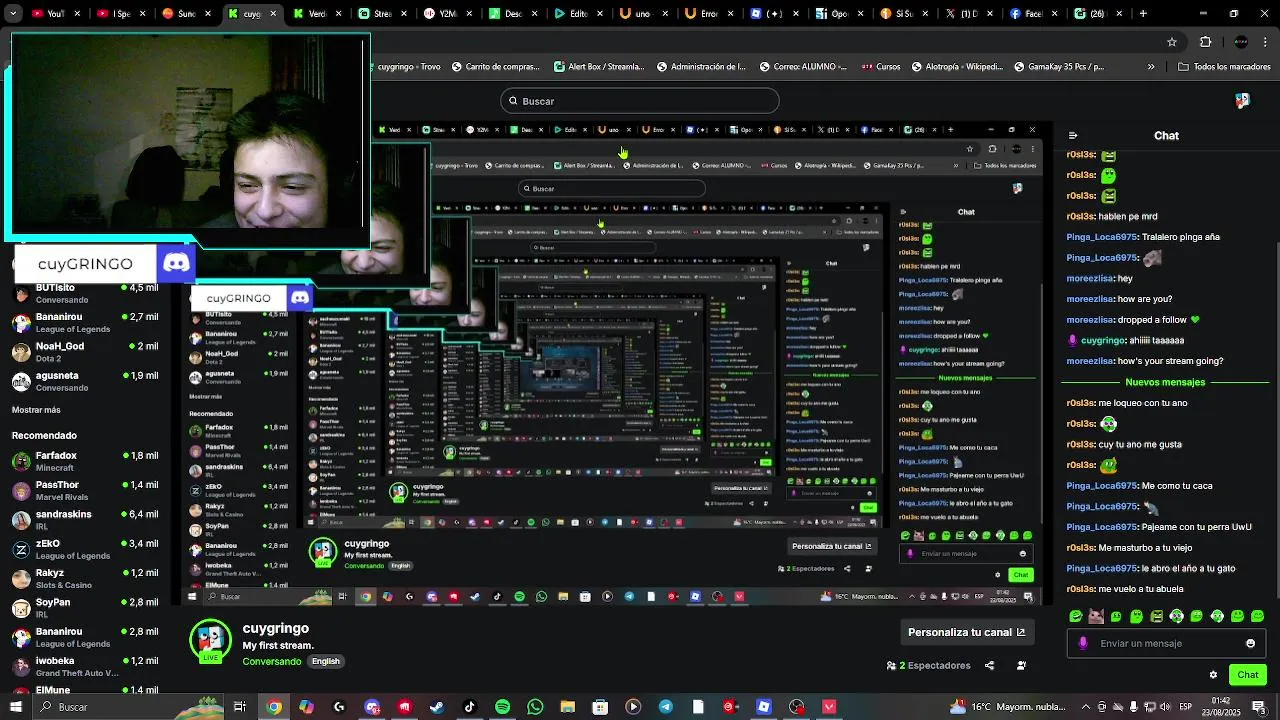This screenshot has width=1280, height=720.
Task: Click Chrome icon in the taskbar
Action: pyautogui.click(x=273, y=707)
